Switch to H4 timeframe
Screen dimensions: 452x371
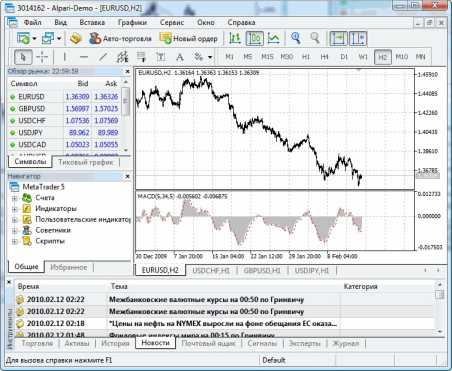tap(325, 57)
